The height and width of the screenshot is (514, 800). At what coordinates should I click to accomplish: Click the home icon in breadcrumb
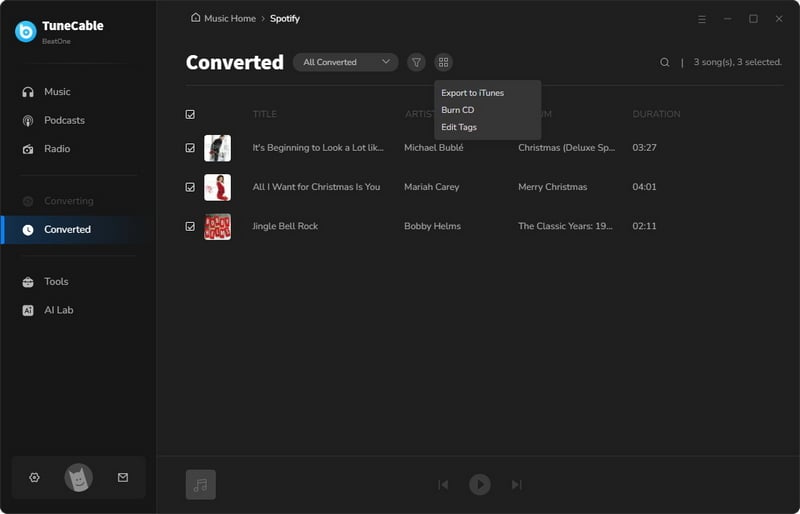tap(195, 18)
